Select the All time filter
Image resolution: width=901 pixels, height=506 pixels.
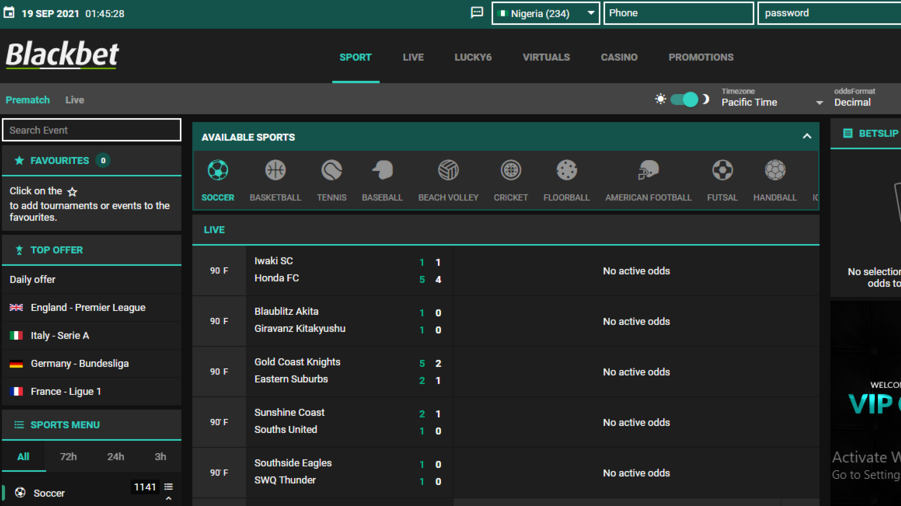[x=23, y=457]
